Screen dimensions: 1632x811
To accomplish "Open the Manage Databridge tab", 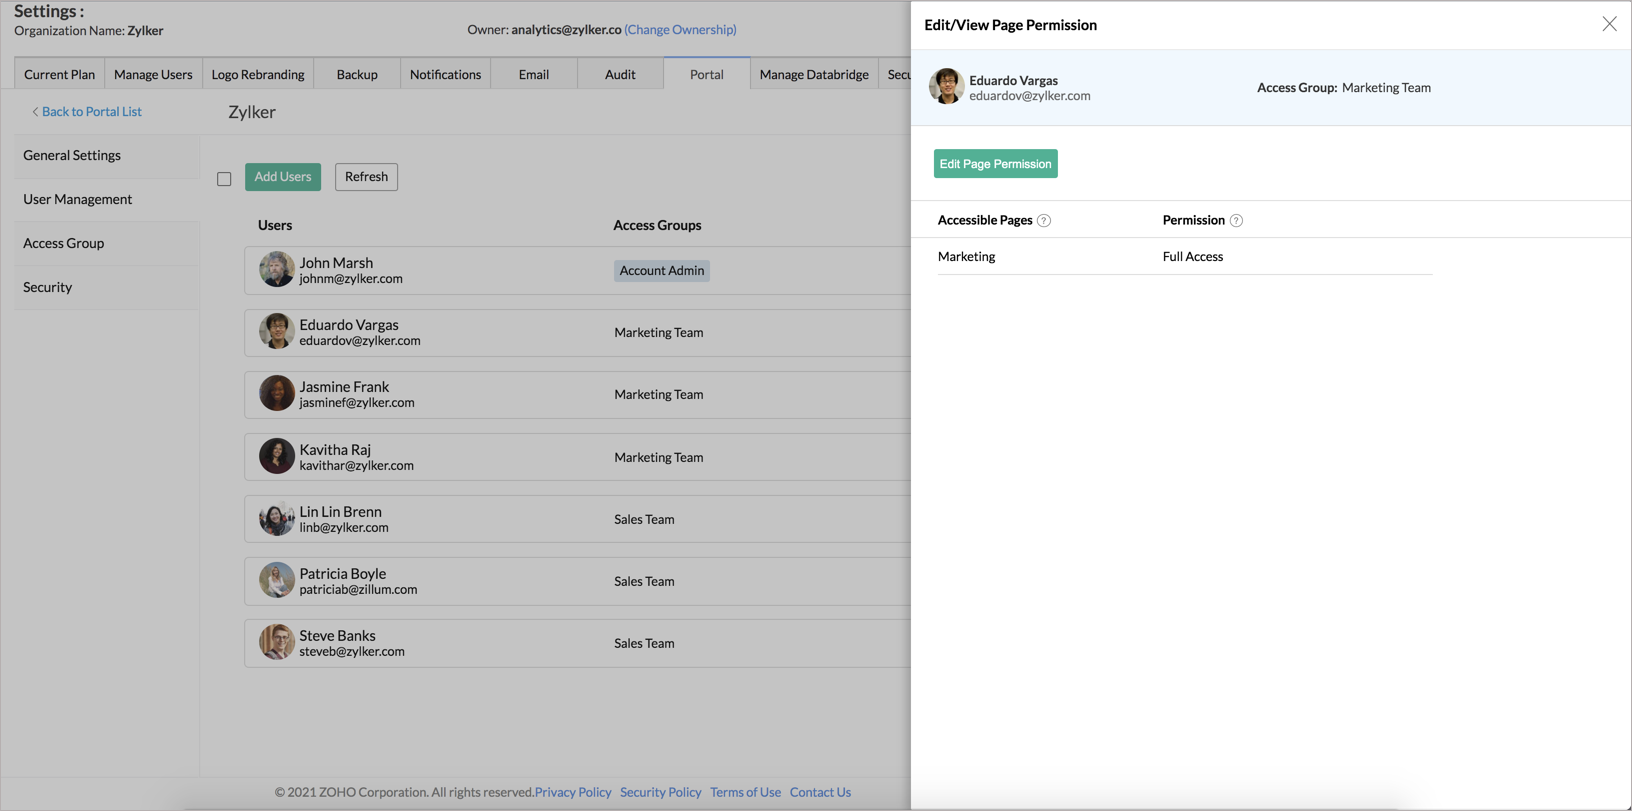I will pyautogui.click(x=814, y=74).
